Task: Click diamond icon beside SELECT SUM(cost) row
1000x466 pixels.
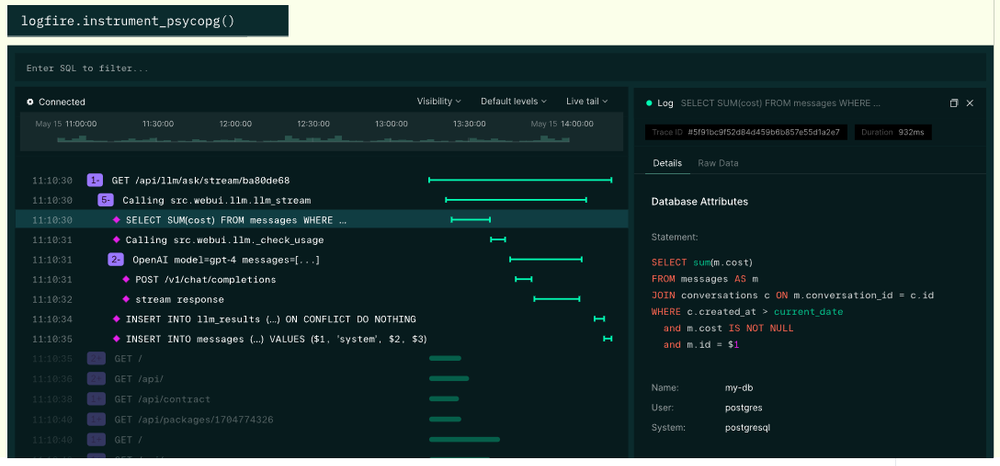Action: coord(116,220)
